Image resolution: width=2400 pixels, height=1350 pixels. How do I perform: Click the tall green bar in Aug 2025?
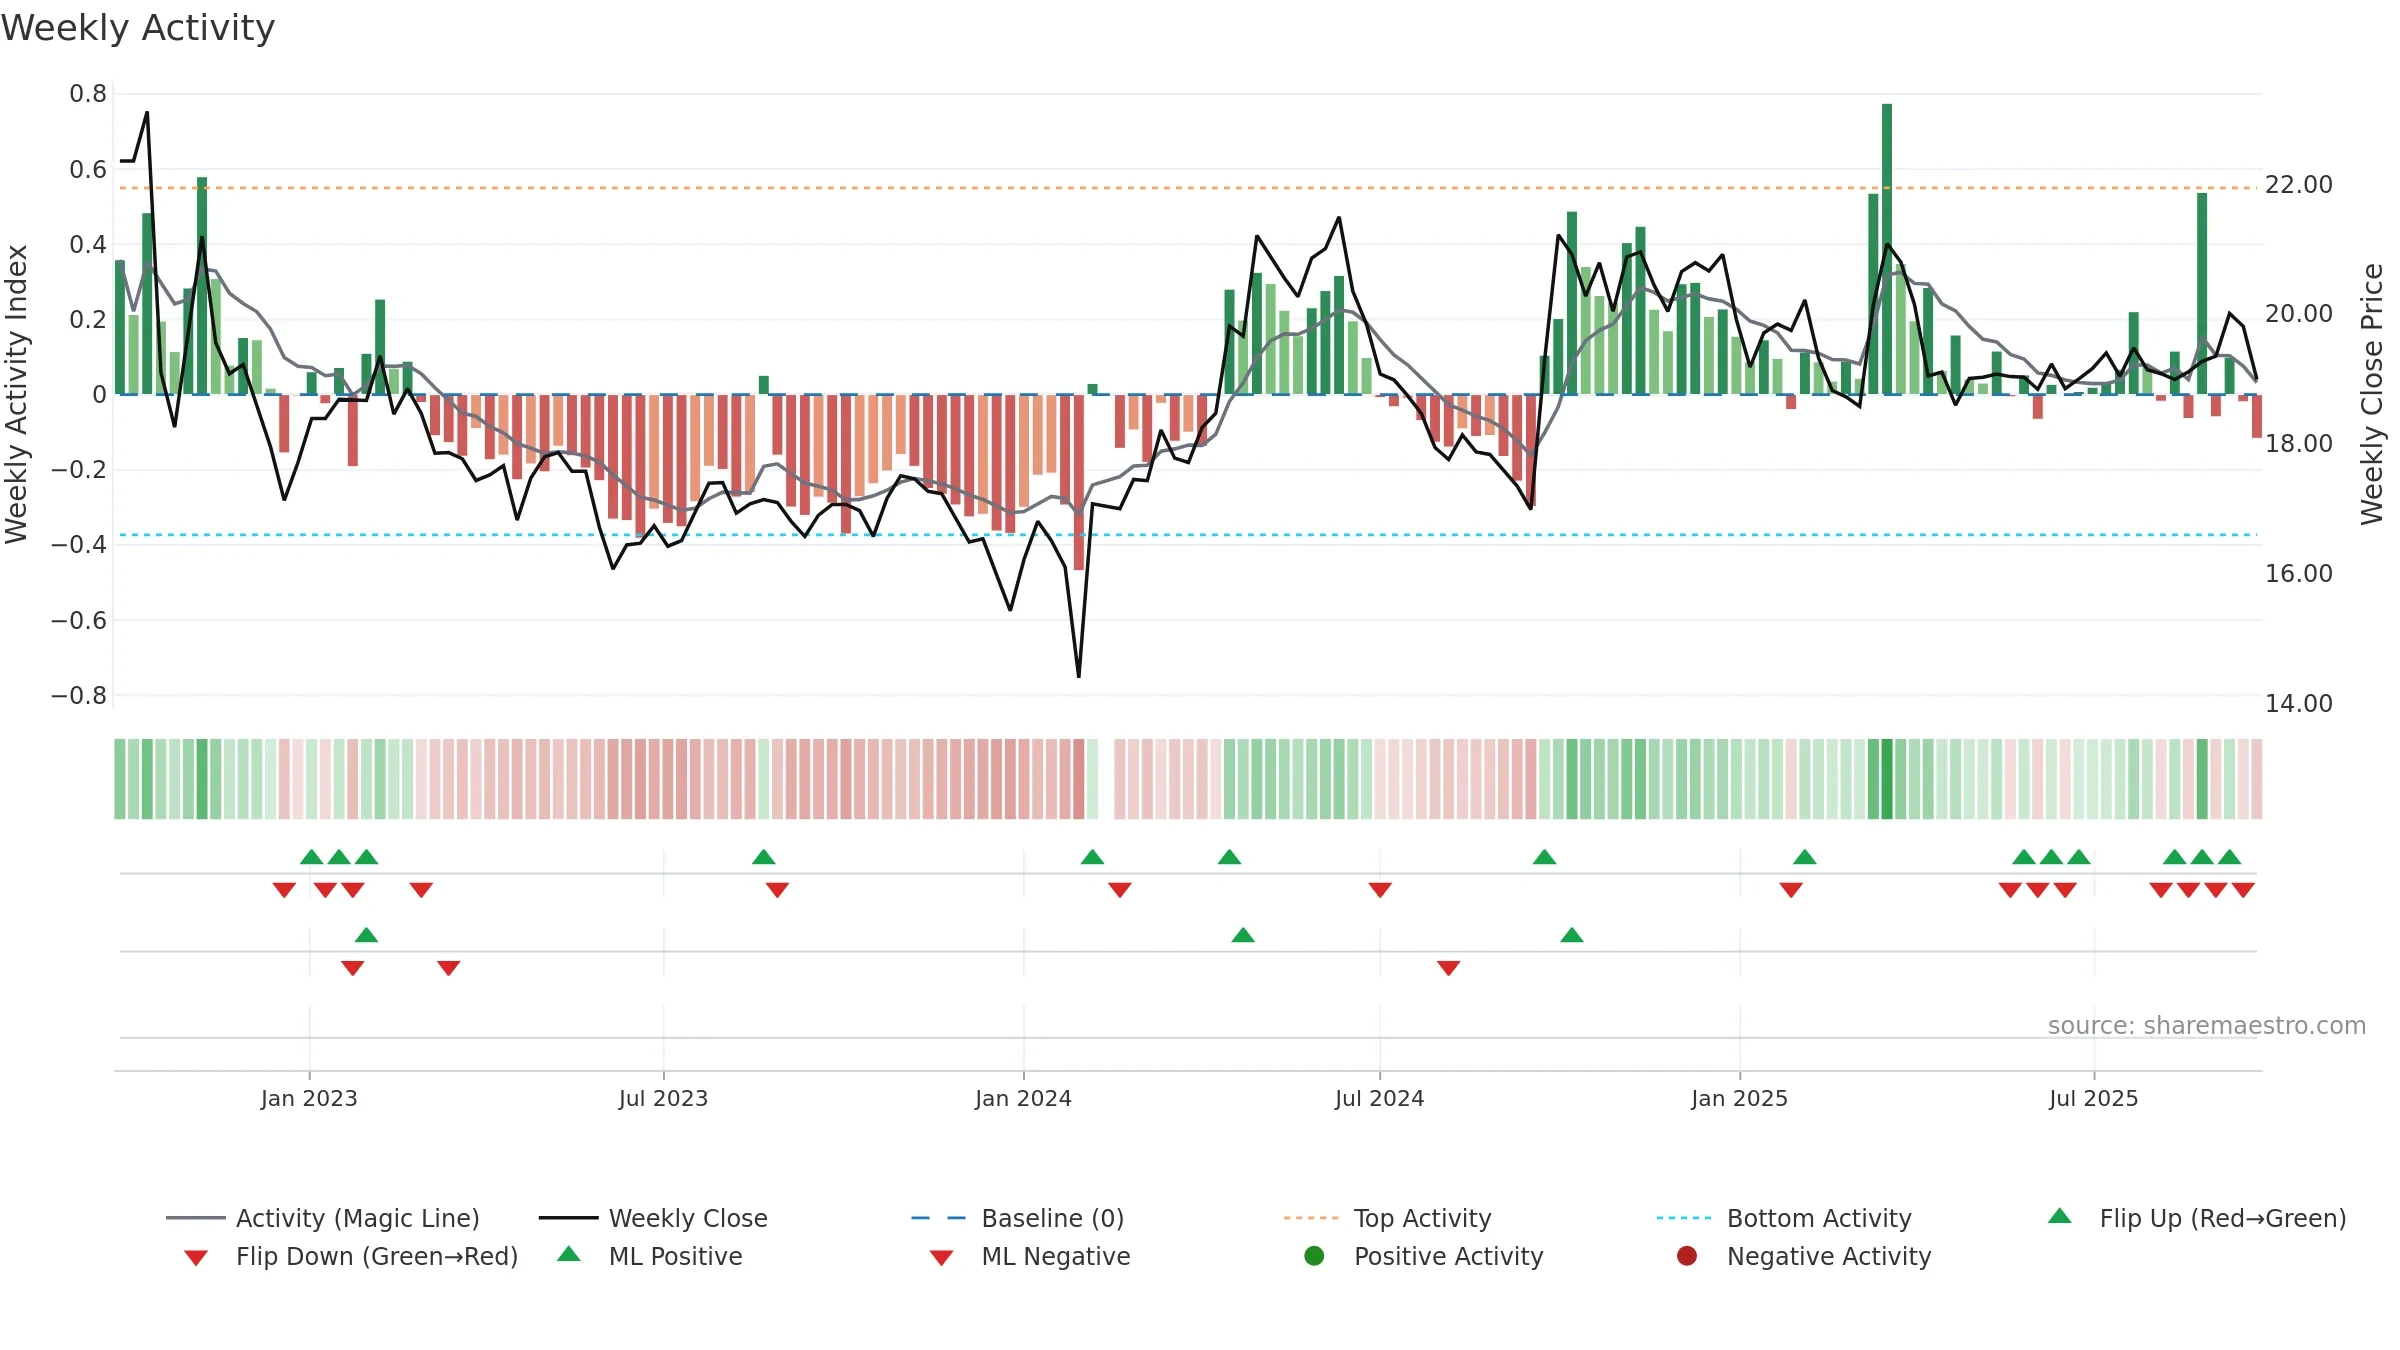(2201, 293)
